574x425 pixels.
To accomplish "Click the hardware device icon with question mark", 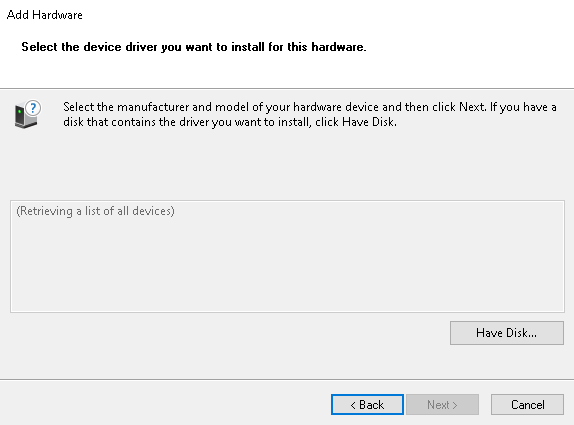I will [x=28, y=114].
